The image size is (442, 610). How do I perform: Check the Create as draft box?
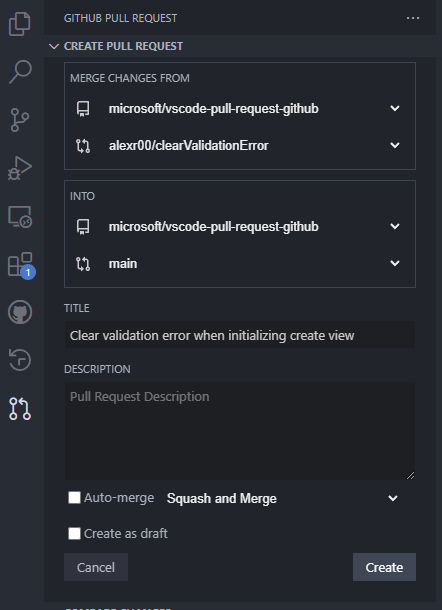click(74, 533)
